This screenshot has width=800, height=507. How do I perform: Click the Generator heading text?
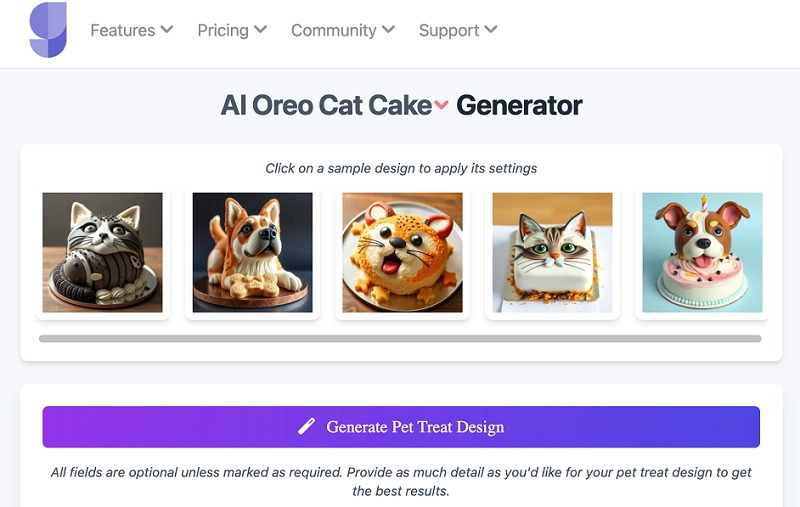pyautogui.click(x=519, y=105)
